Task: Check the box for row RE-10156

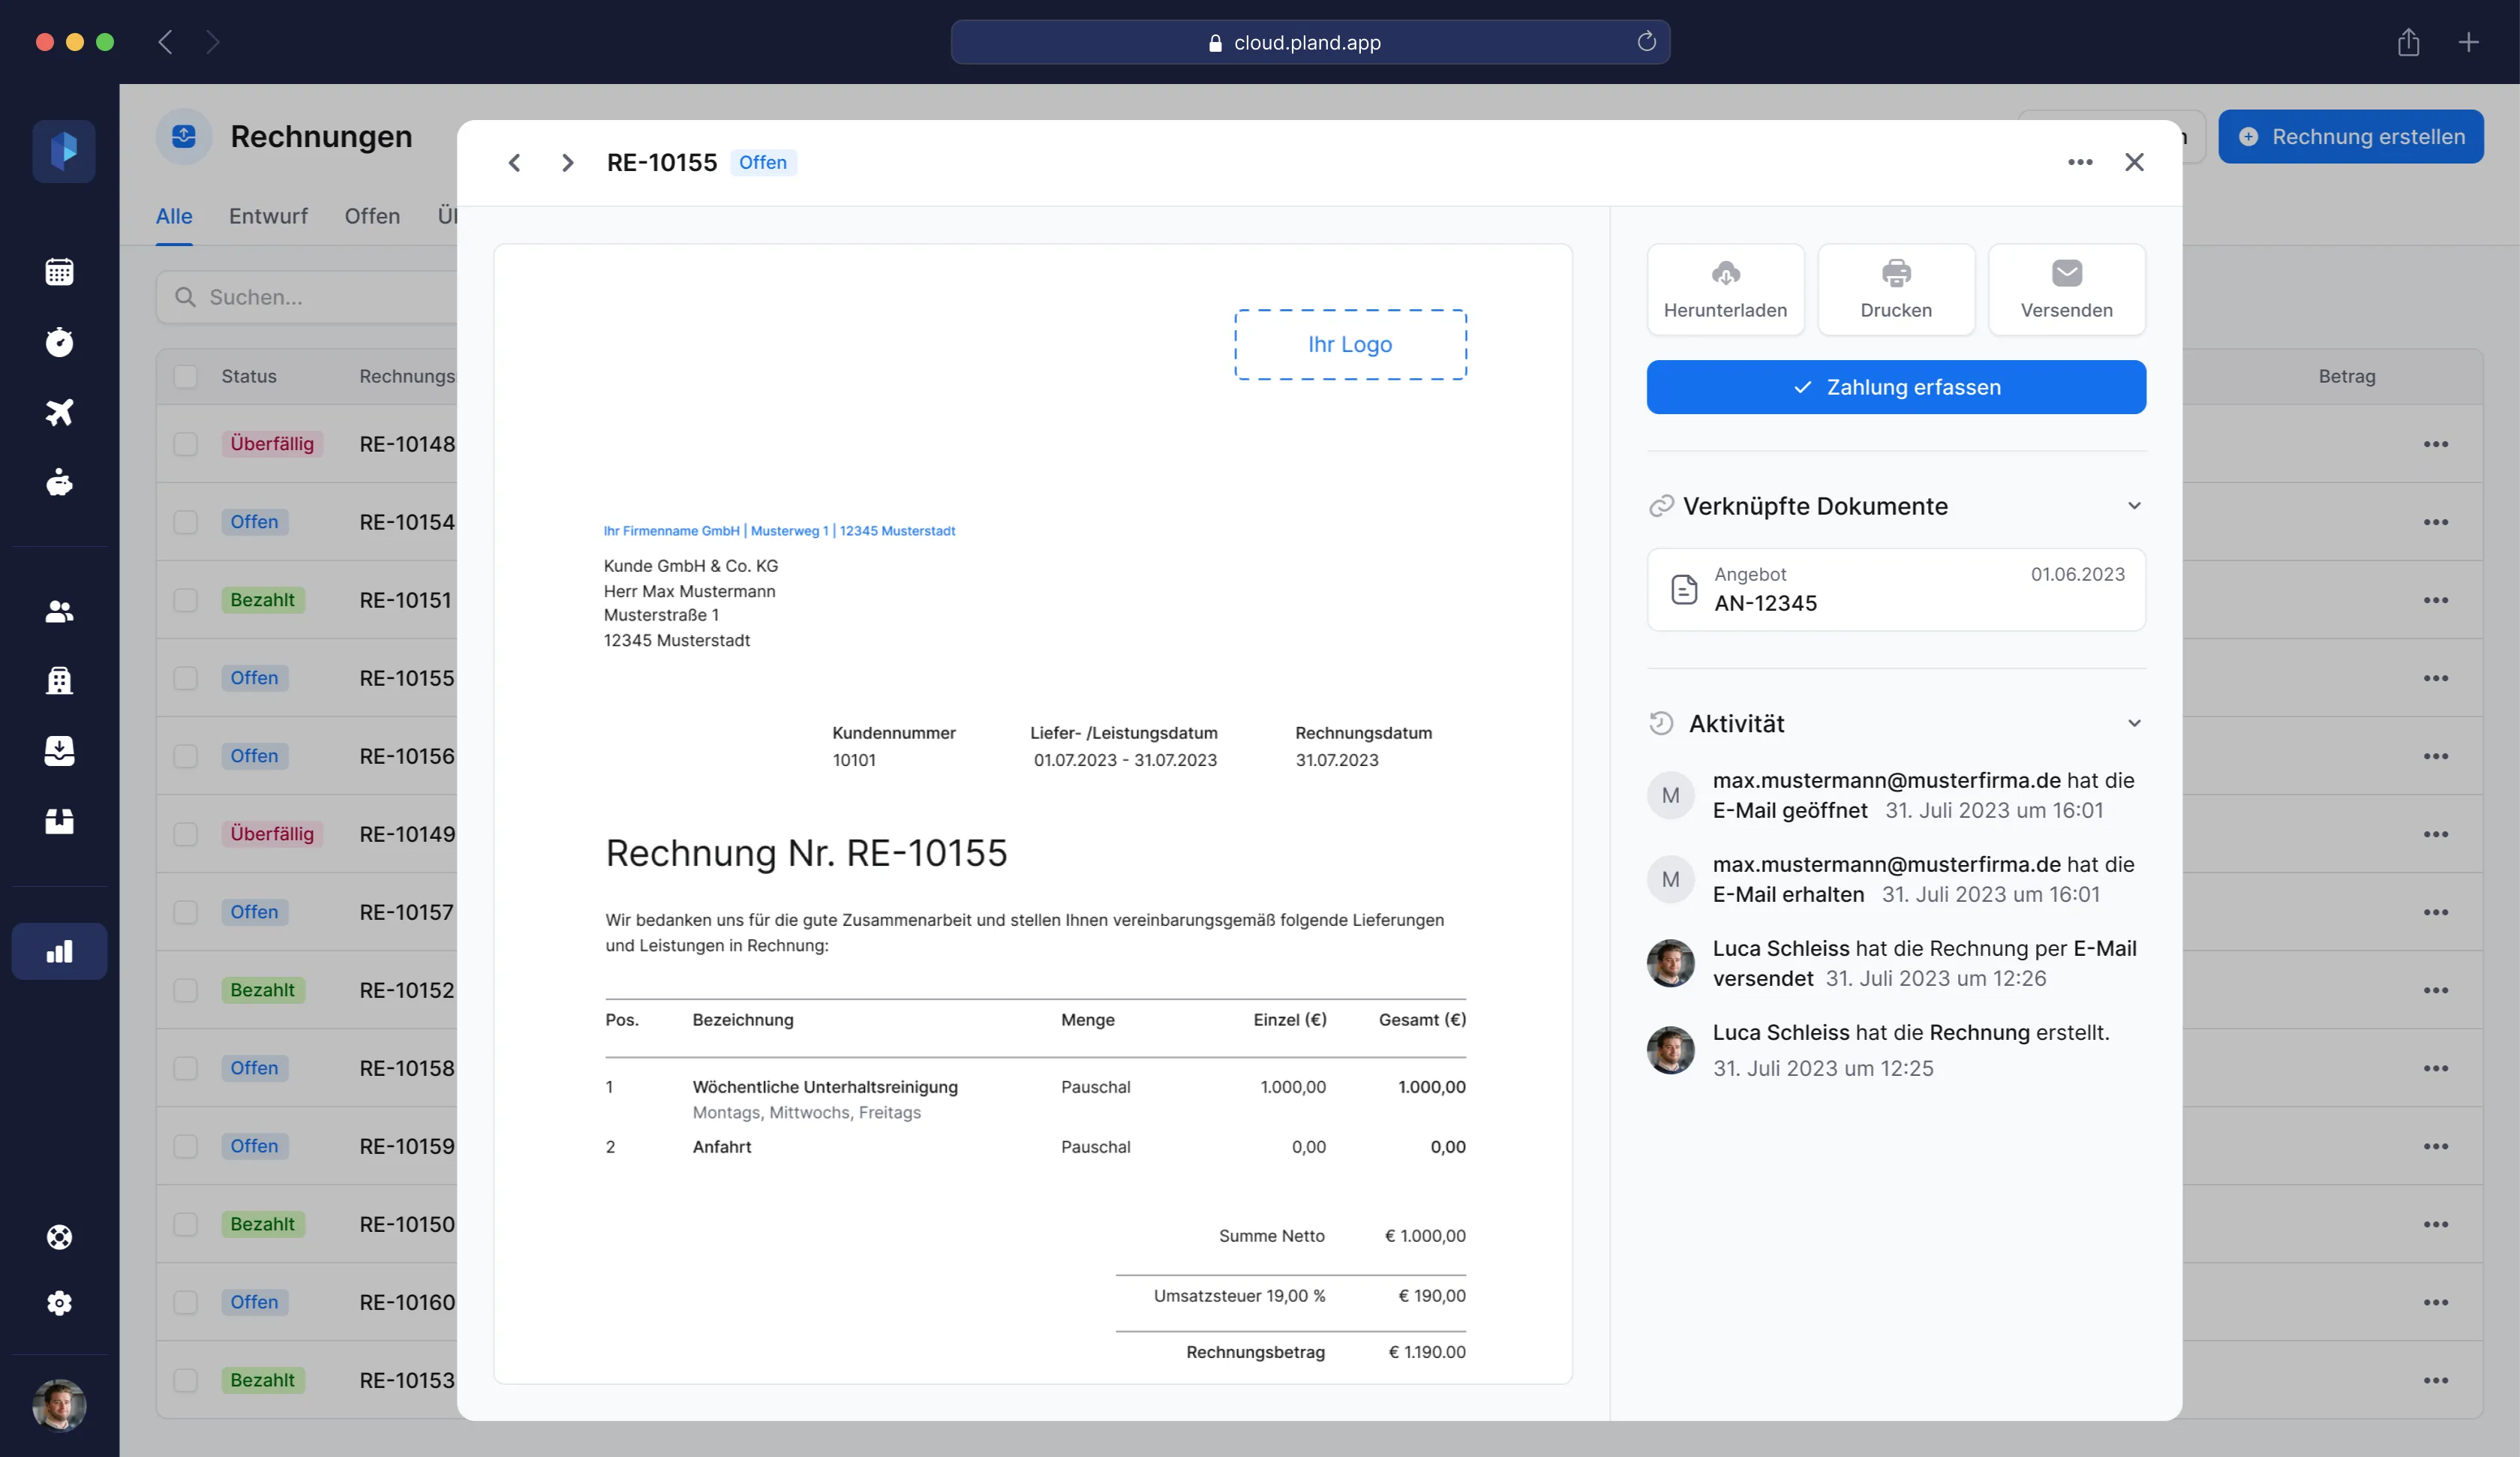Action: click(186, 756)
